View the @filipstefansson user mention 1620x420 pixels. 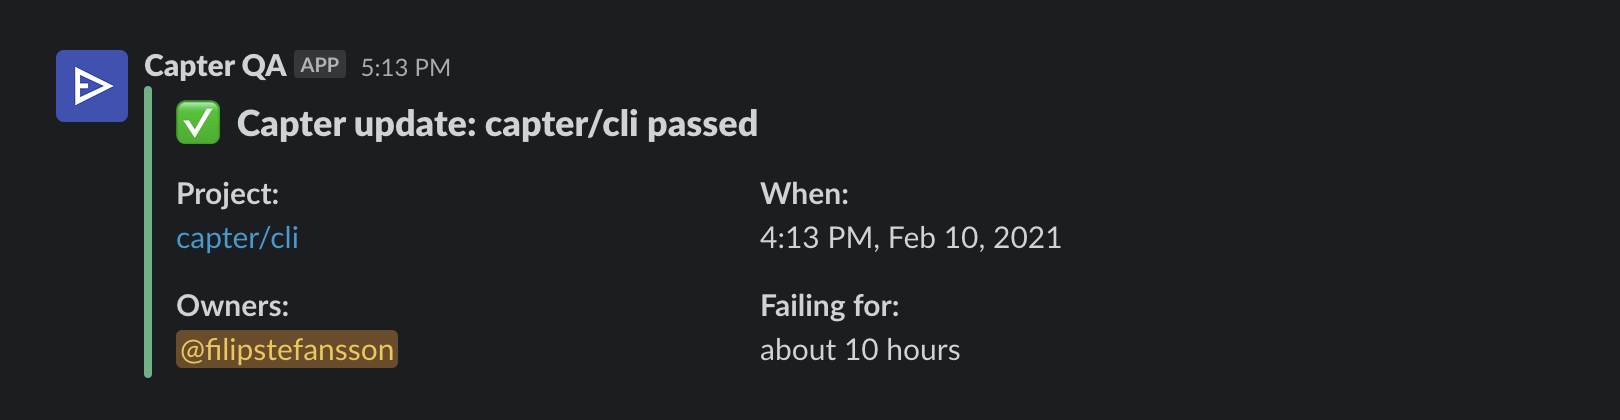click(x=287, y=349)
